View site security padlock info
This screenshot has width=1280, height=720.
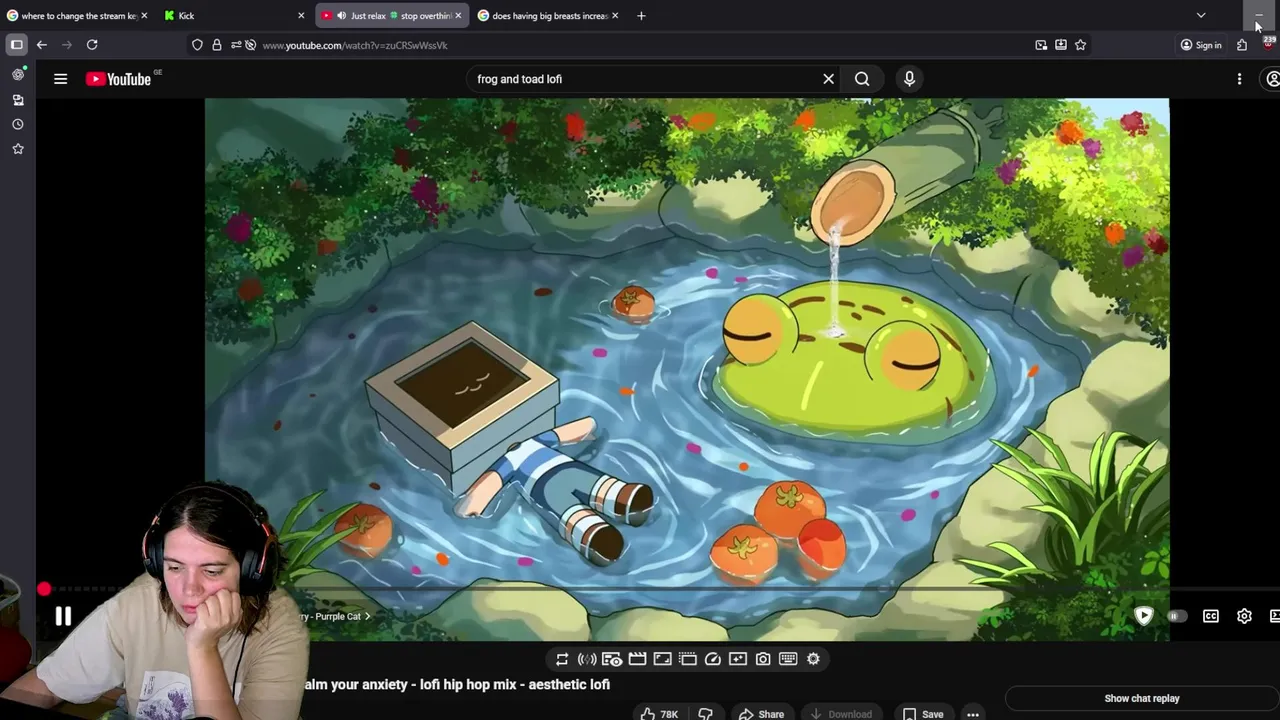point(216,45)
